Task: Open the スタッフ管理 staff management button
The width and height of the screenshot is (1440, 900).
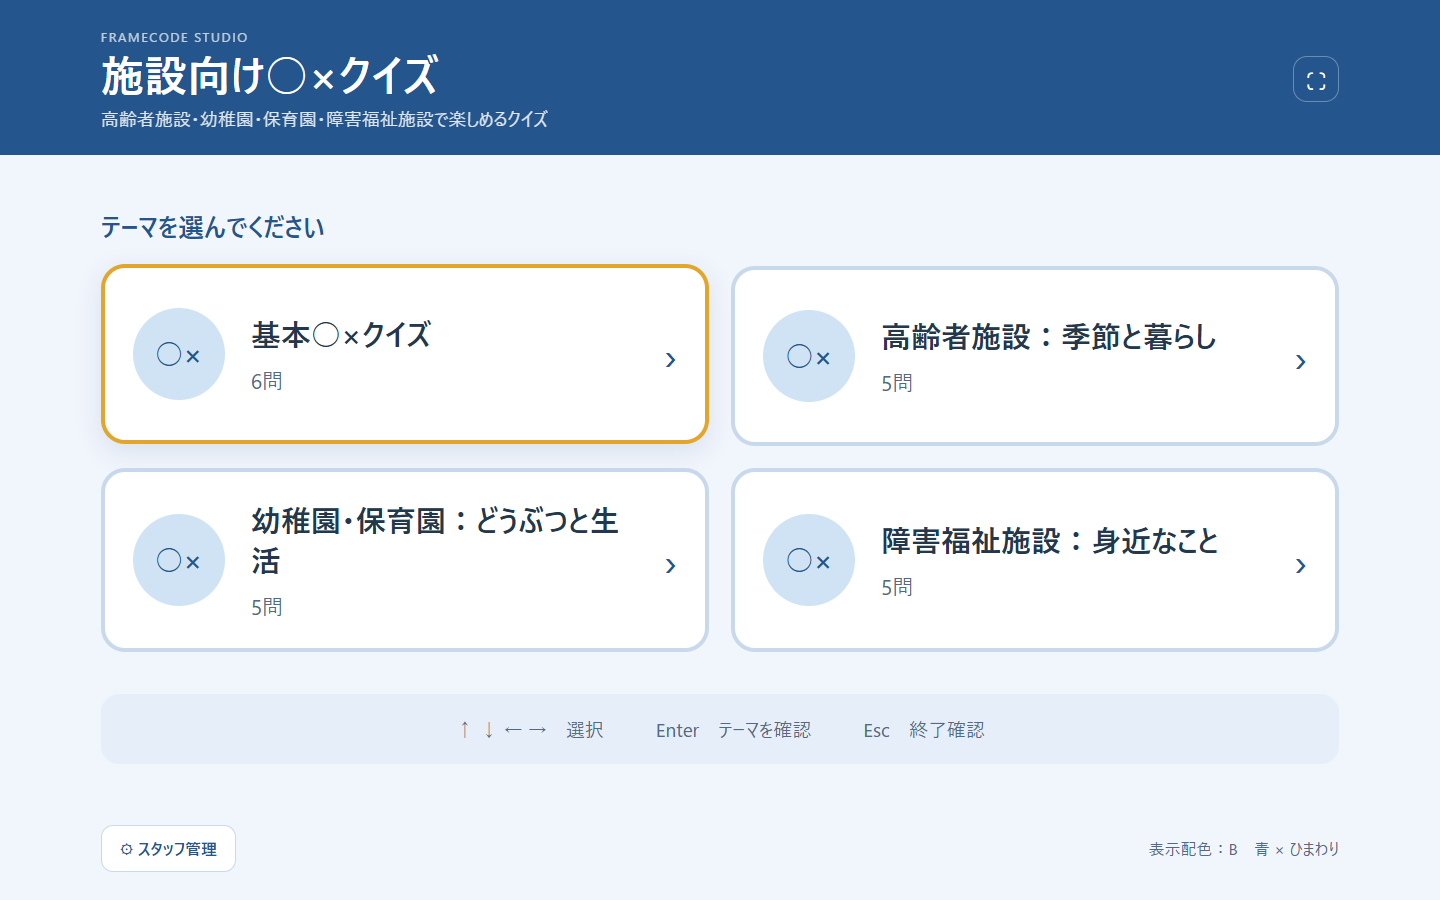Action: pyautogui.click(x=168, y=849)
